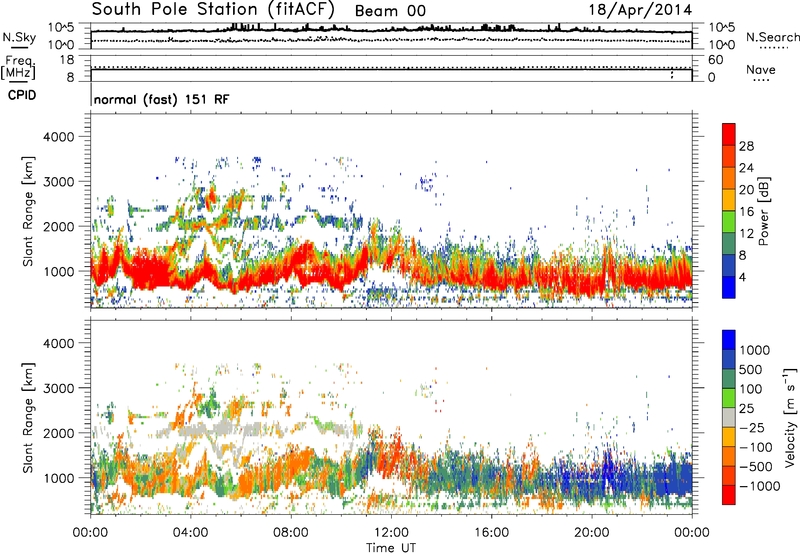
Task: Click velocity panel 'Slant Range [km]' label
Action: pos(28,418)
